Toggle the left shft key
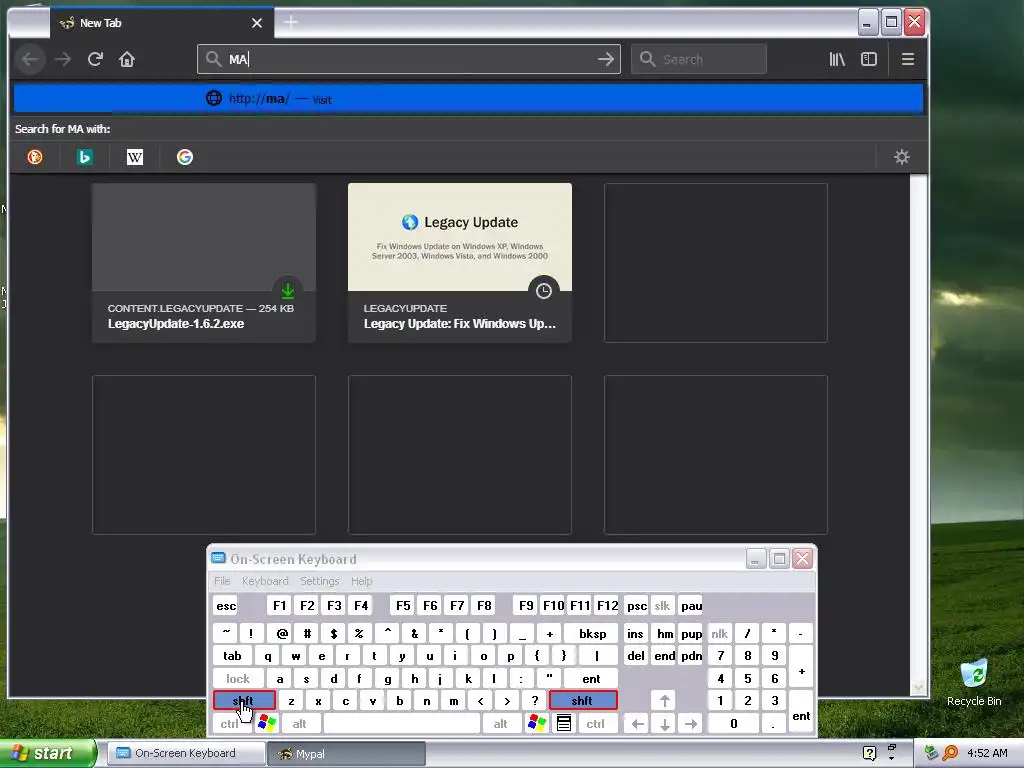This screenshot has height=768, width=1024. pyautogui.click(x=244, y=700)
